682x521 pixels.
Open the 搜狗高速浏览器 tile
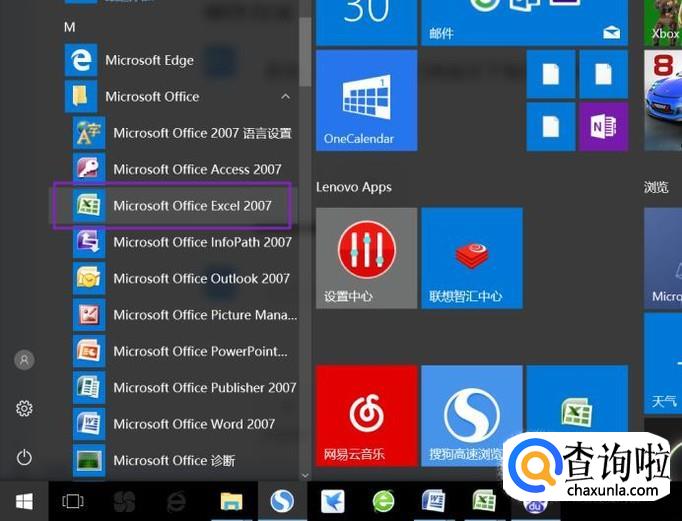point(472,416)
